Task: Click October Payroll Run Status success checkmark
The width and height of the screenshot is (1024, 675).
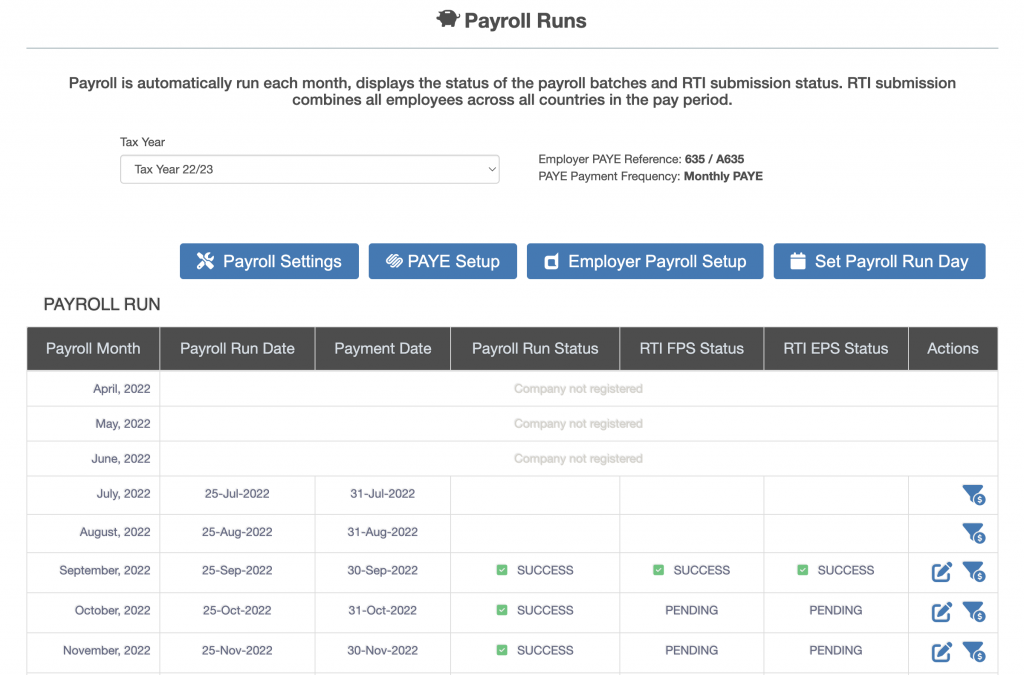Action: coord(502,610)
